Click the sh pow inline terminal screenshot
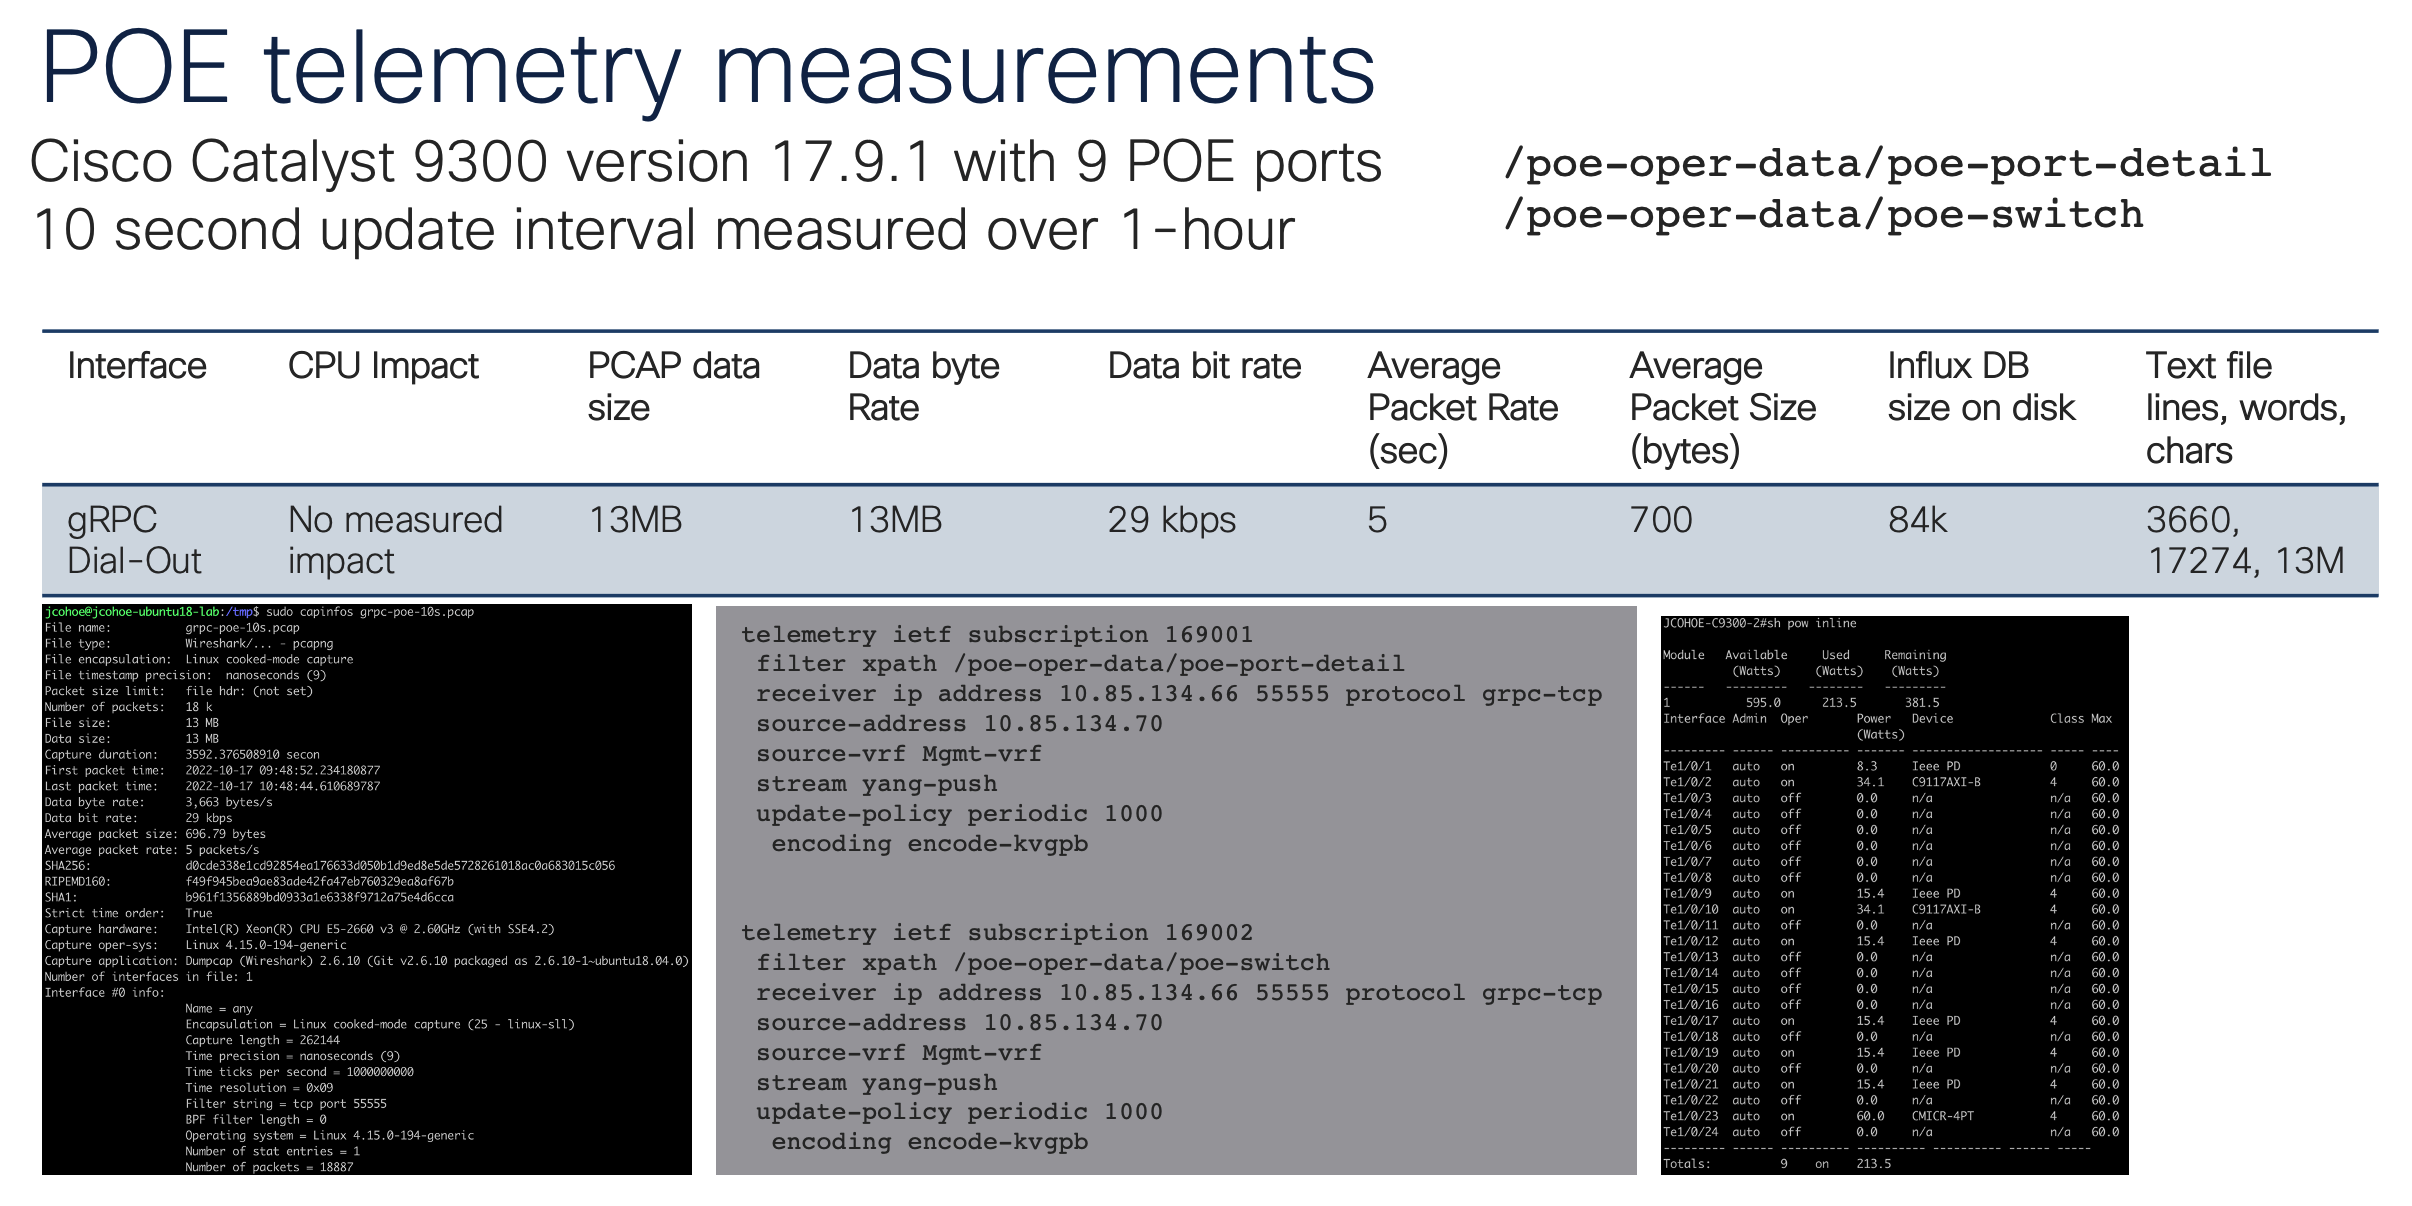The height and width of the screenshot is (1206, 2412). [1894, 895]
